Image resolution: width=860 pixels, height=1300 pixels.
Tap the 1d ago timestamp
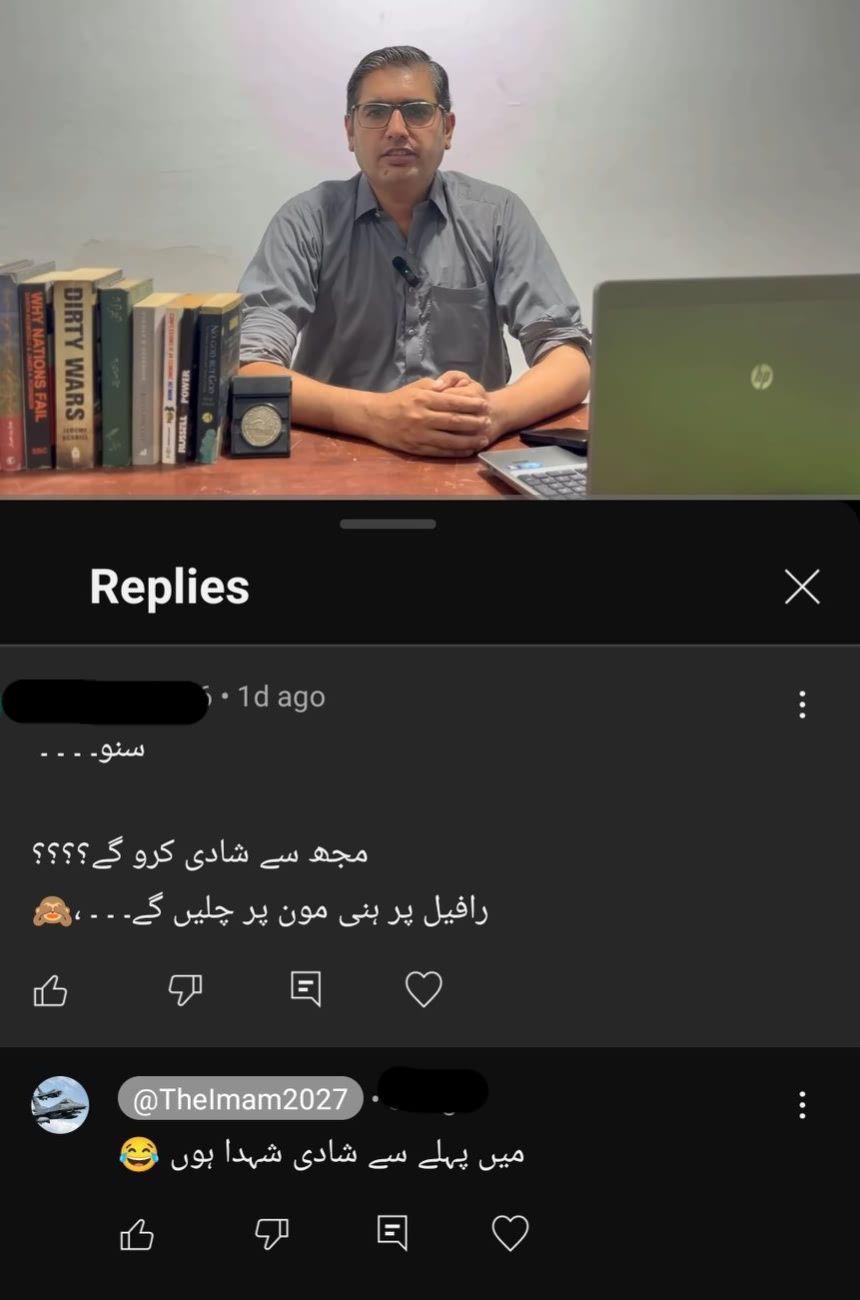pyautogui.click(x=281, y=696)
